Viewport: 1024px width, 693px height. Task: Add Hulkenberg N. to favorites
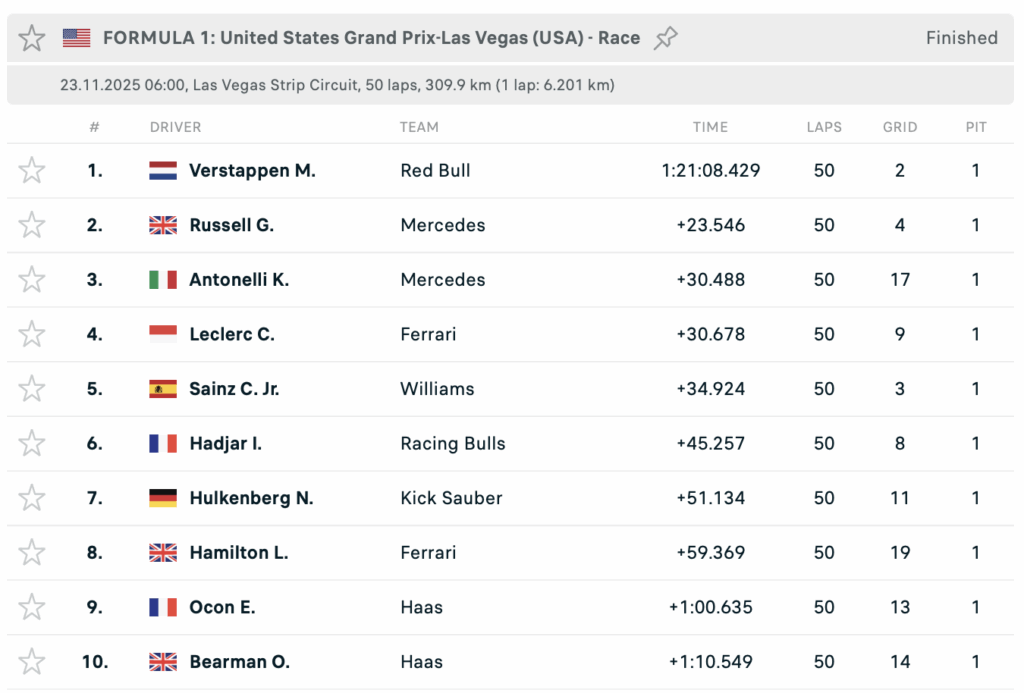pos(32,498)
